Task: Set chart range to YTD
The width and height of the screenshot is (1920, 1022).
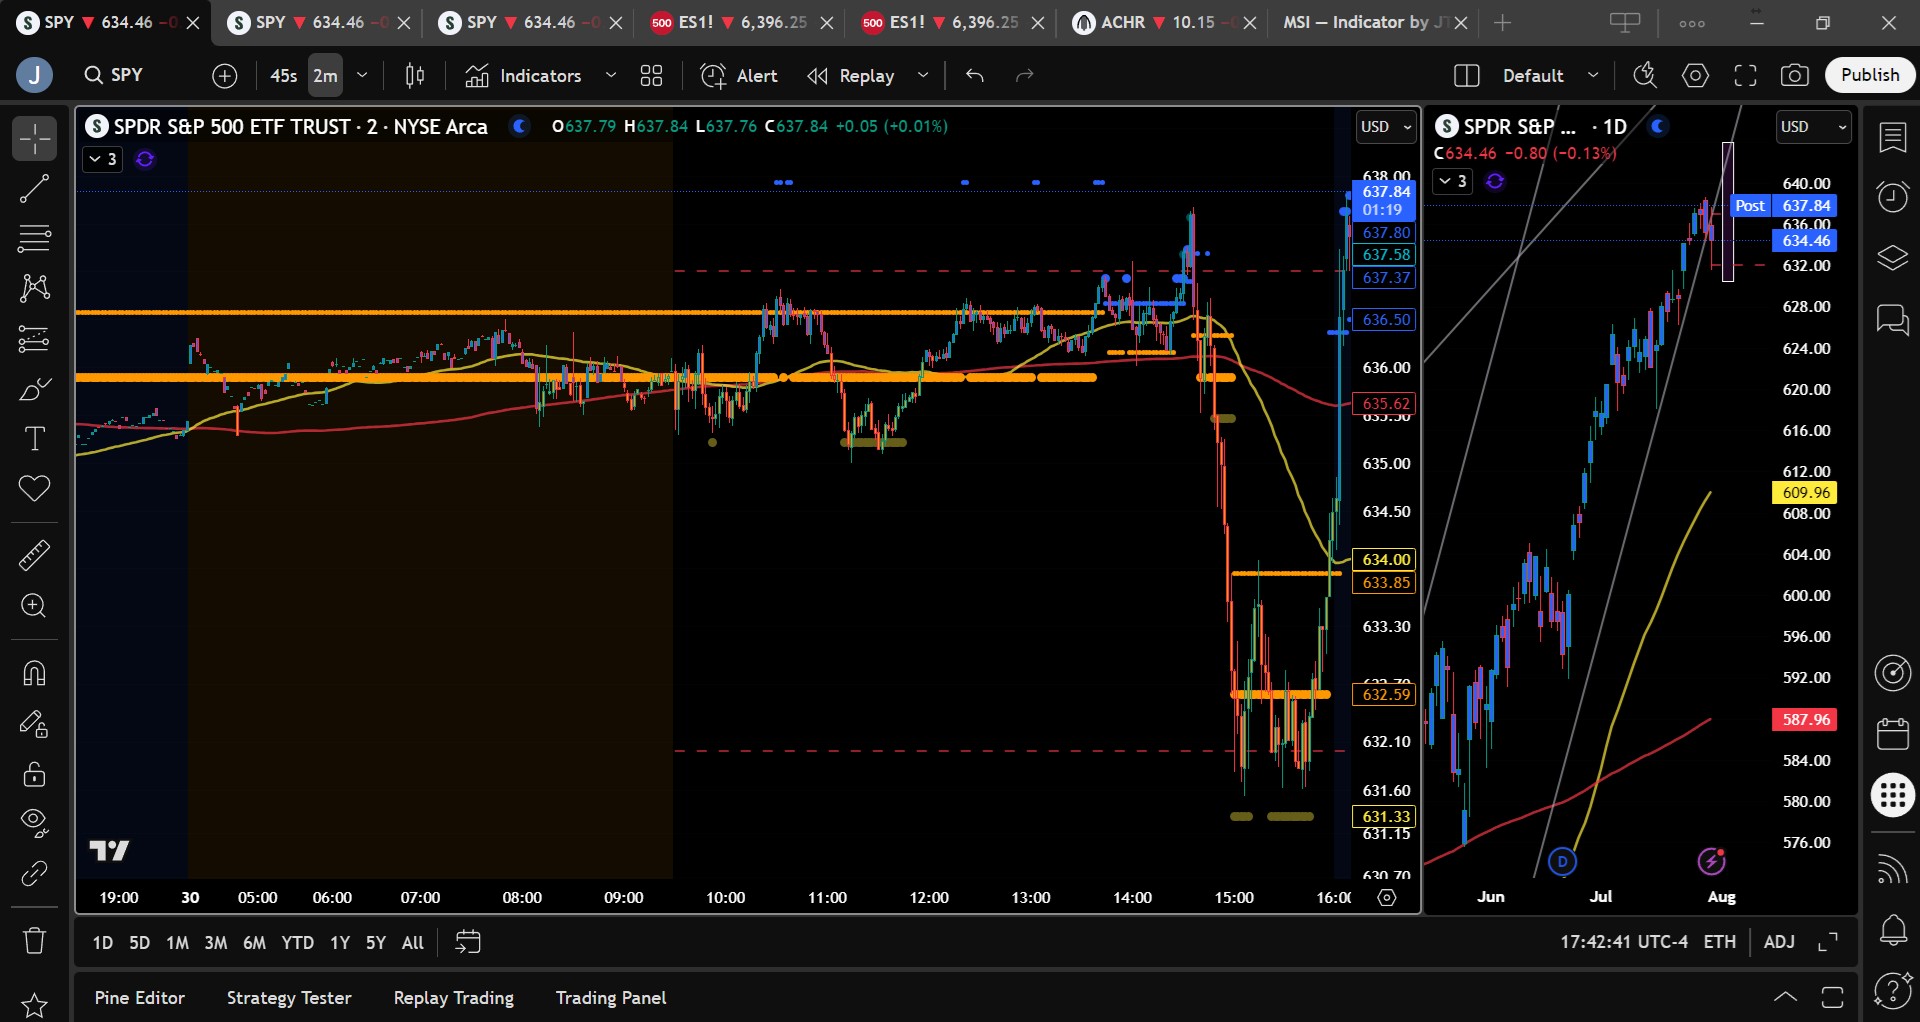Action: click(x=298, y=943)
